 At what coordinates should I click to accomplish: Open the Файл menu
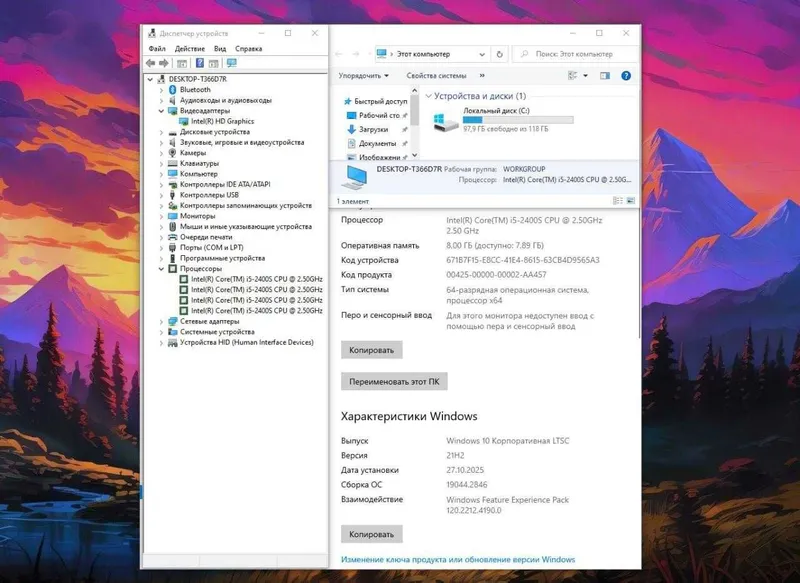pyautogui.click(x=157, y=49)
